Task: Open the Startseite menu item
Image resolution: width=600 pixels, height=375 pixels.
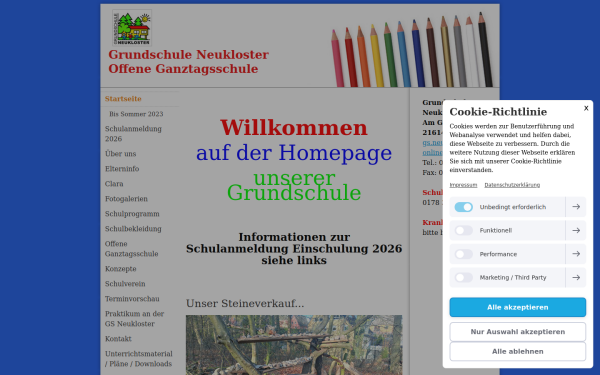Action: tap(123, 99)
